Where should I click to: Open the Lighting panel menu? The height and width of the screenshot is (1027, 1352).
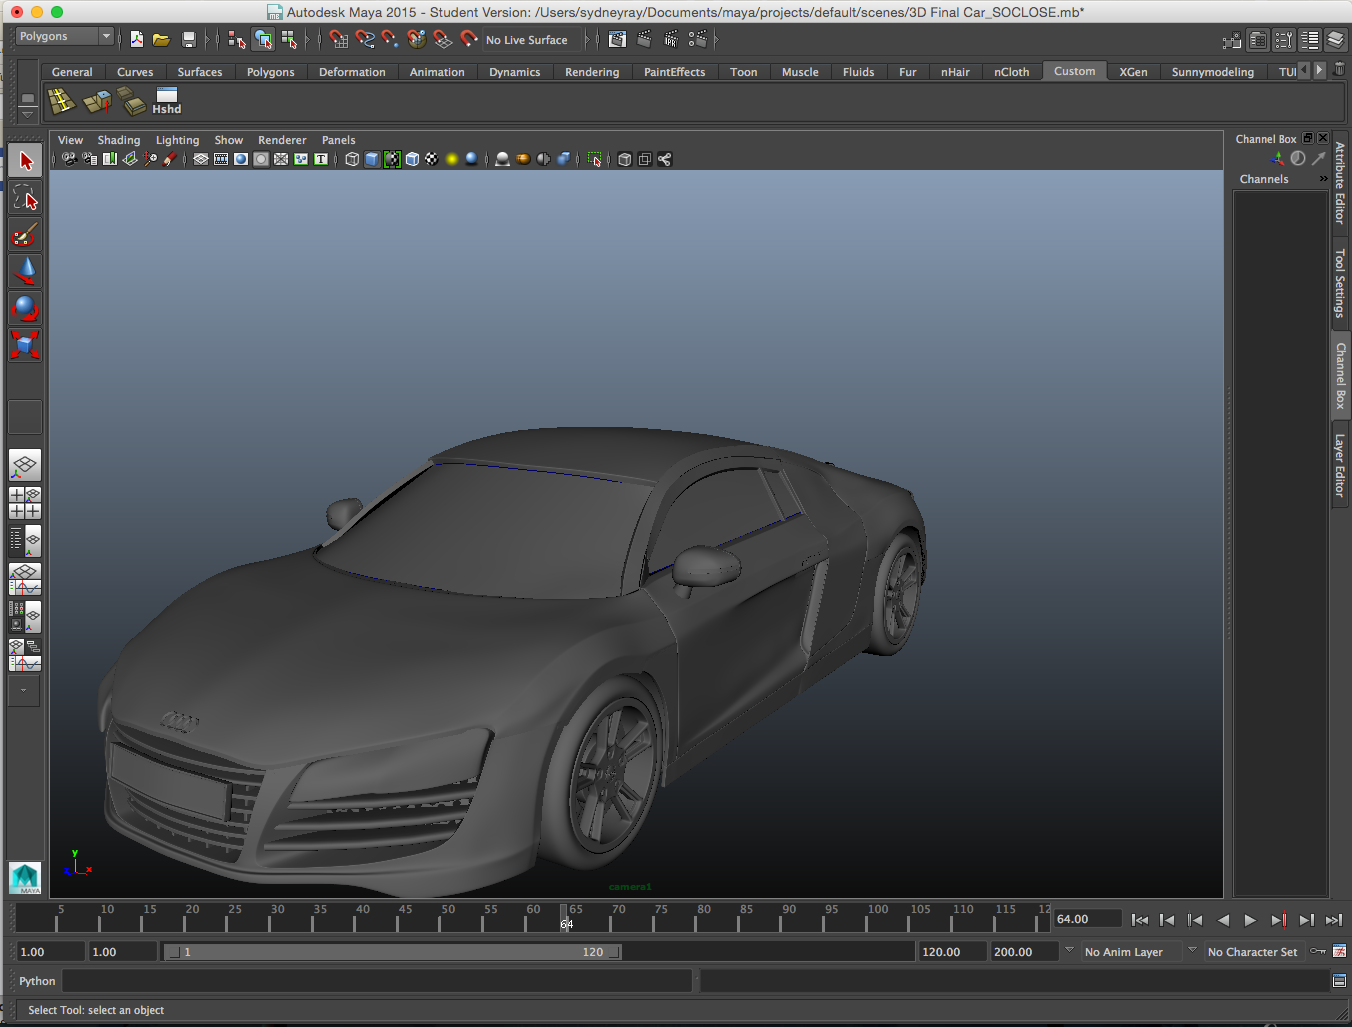(177, 140)
